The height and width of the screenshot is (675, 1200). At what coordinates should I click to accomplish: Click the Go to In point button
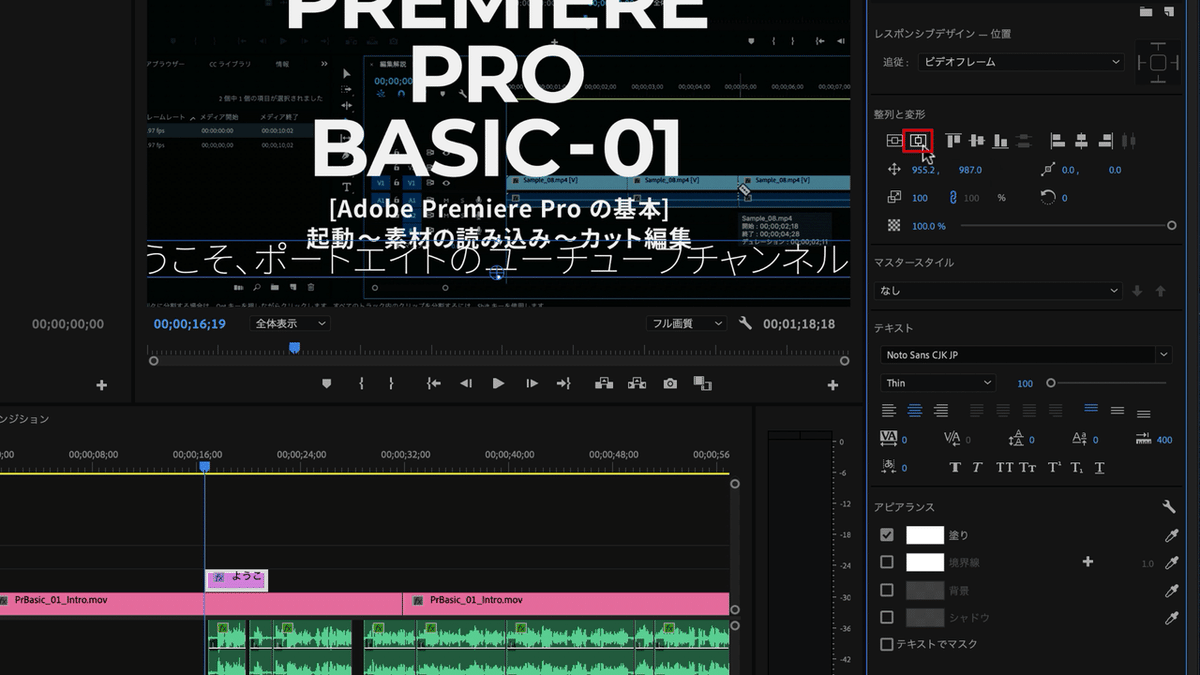[433, 383]
